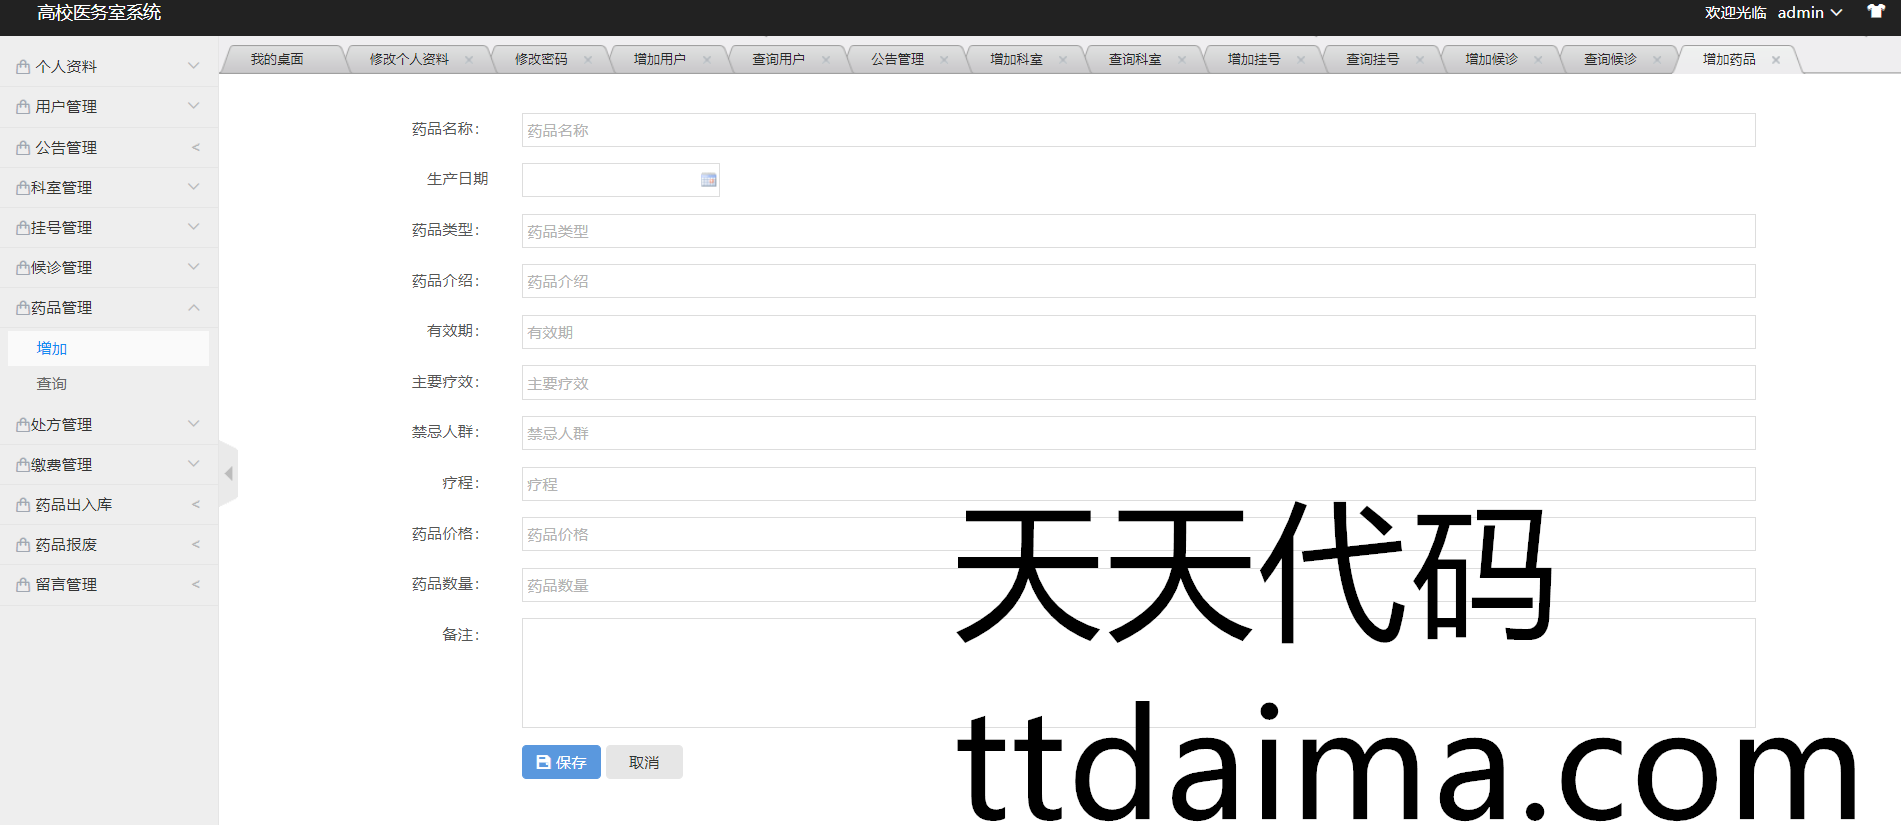Select 查询 under 药品管理
Viewport: 1901px width, 825px height.
[52, 384]
